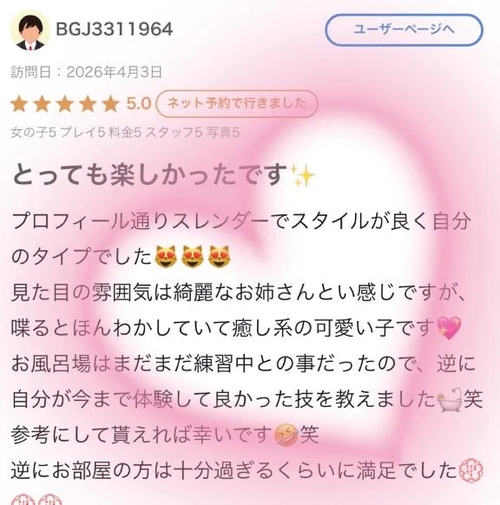Image resolution: width=500 pixels, height=505 pixels.
Task: Click the visit date 2026年4月3日
Action: pos(114,72)
